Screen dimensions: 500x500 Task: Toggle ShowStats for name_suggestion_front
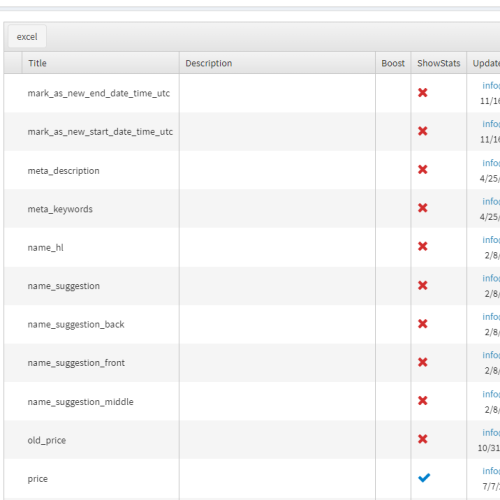[423, 362]
